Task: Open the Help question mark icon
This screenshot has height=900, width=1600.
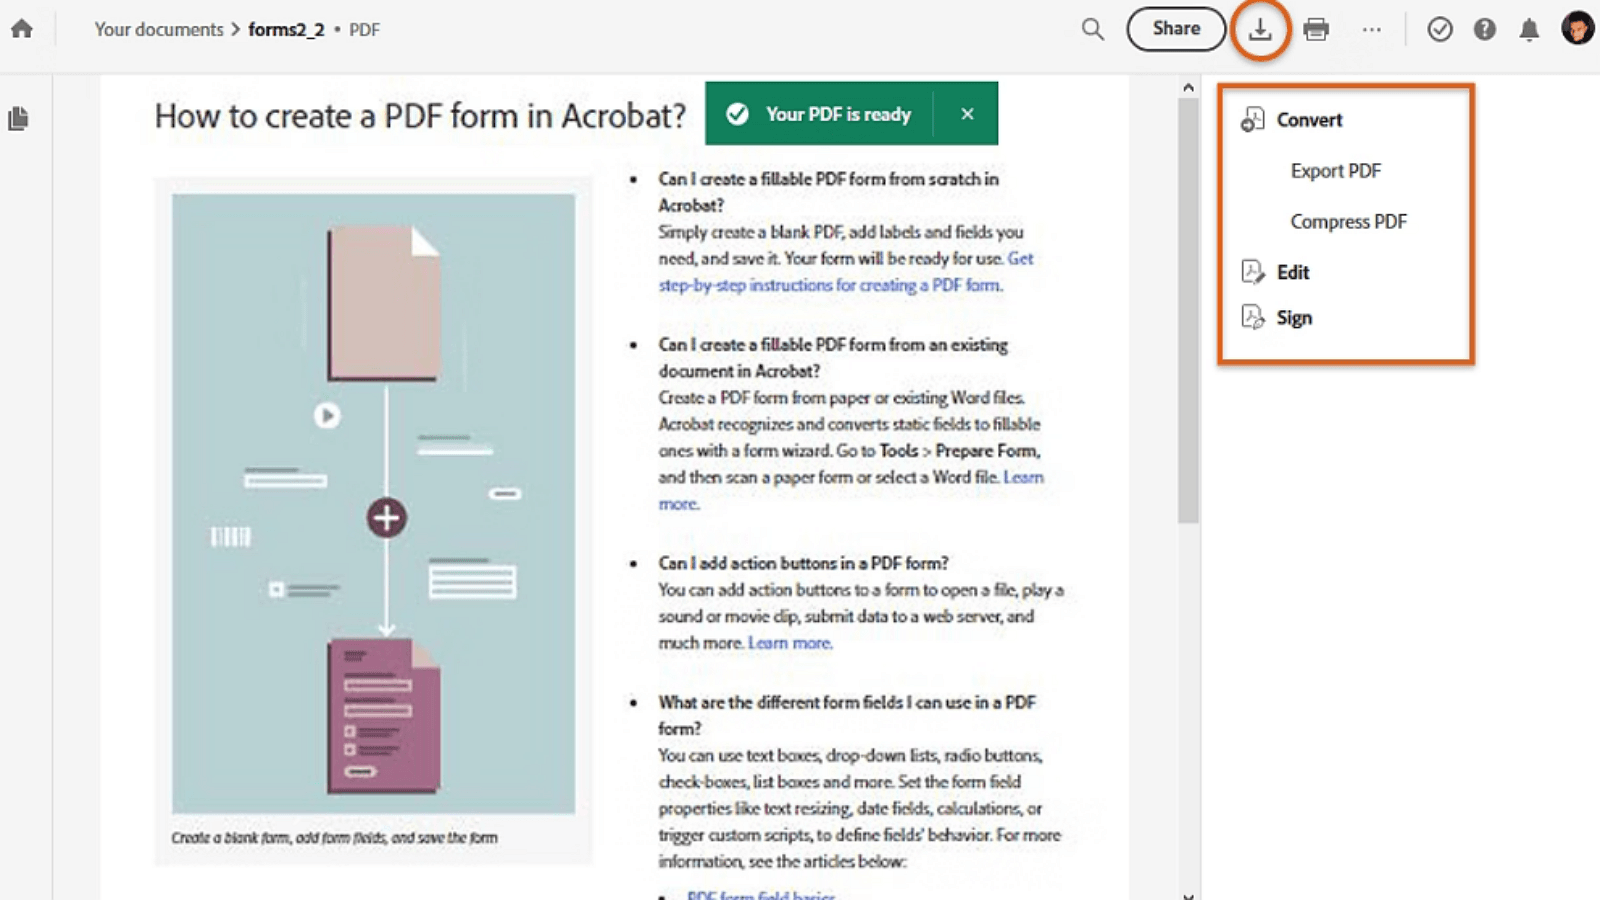Action: (1485, 29)
